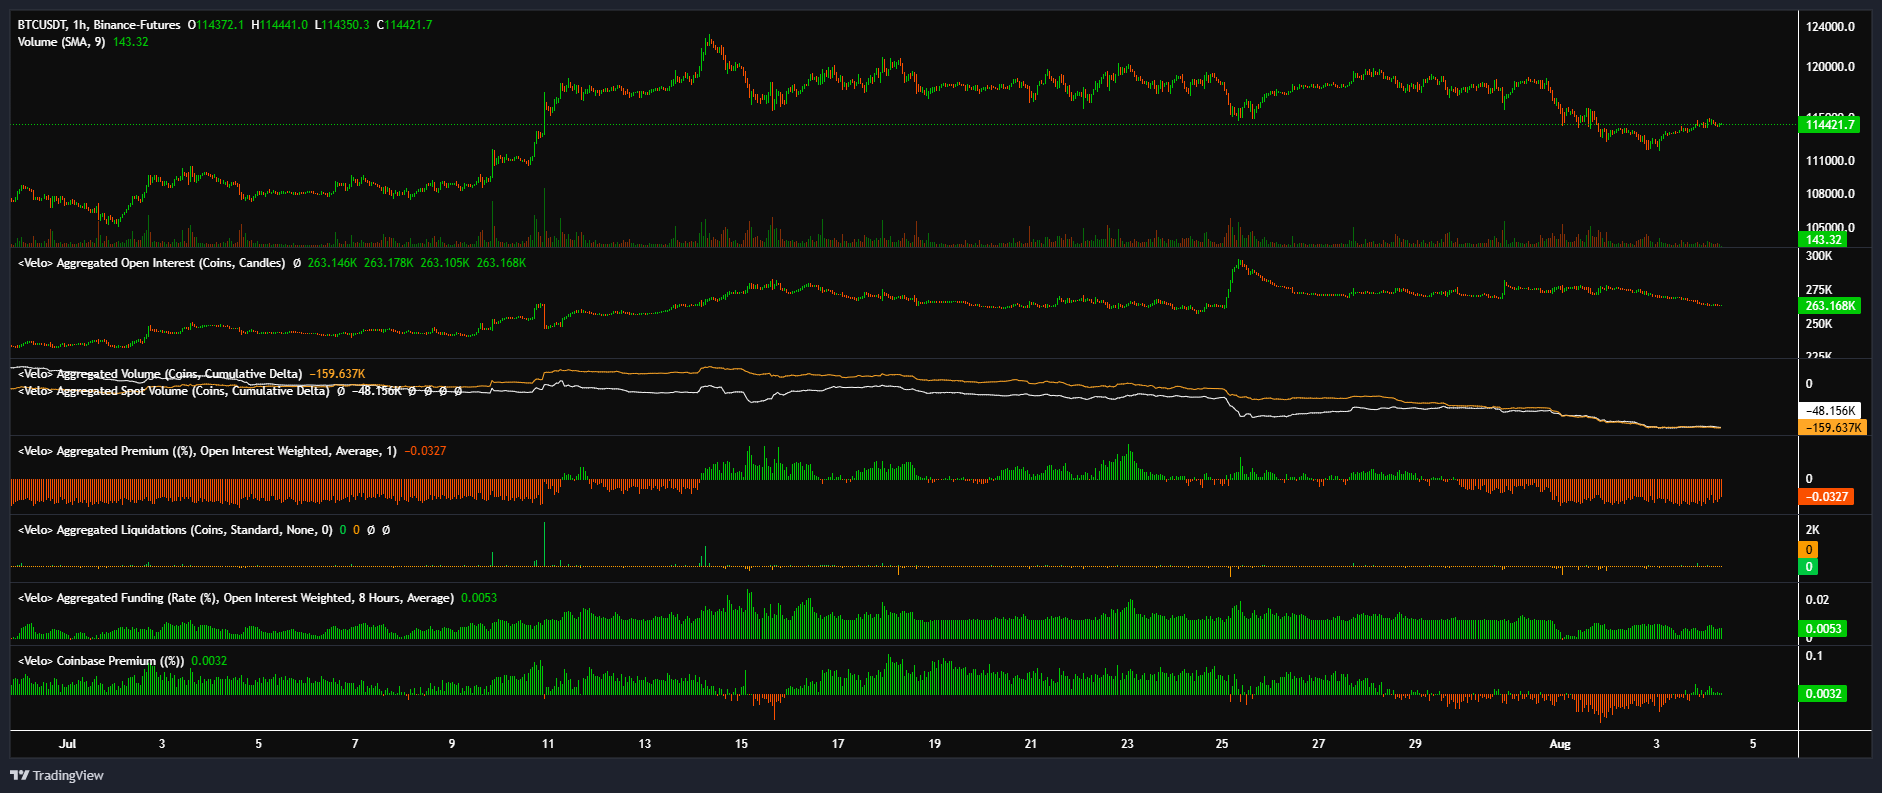
Task: Click the 263.146K open interest legend value
Action: 332,263
